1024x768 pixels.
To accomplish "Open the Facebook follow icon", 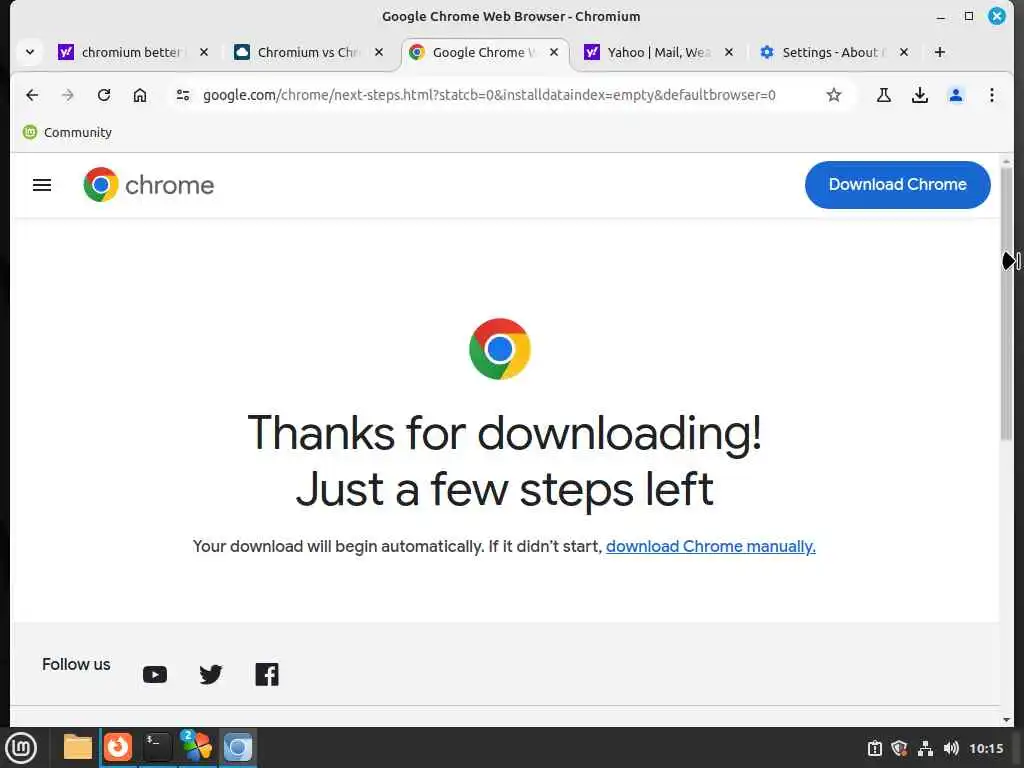I will [266, 674].
